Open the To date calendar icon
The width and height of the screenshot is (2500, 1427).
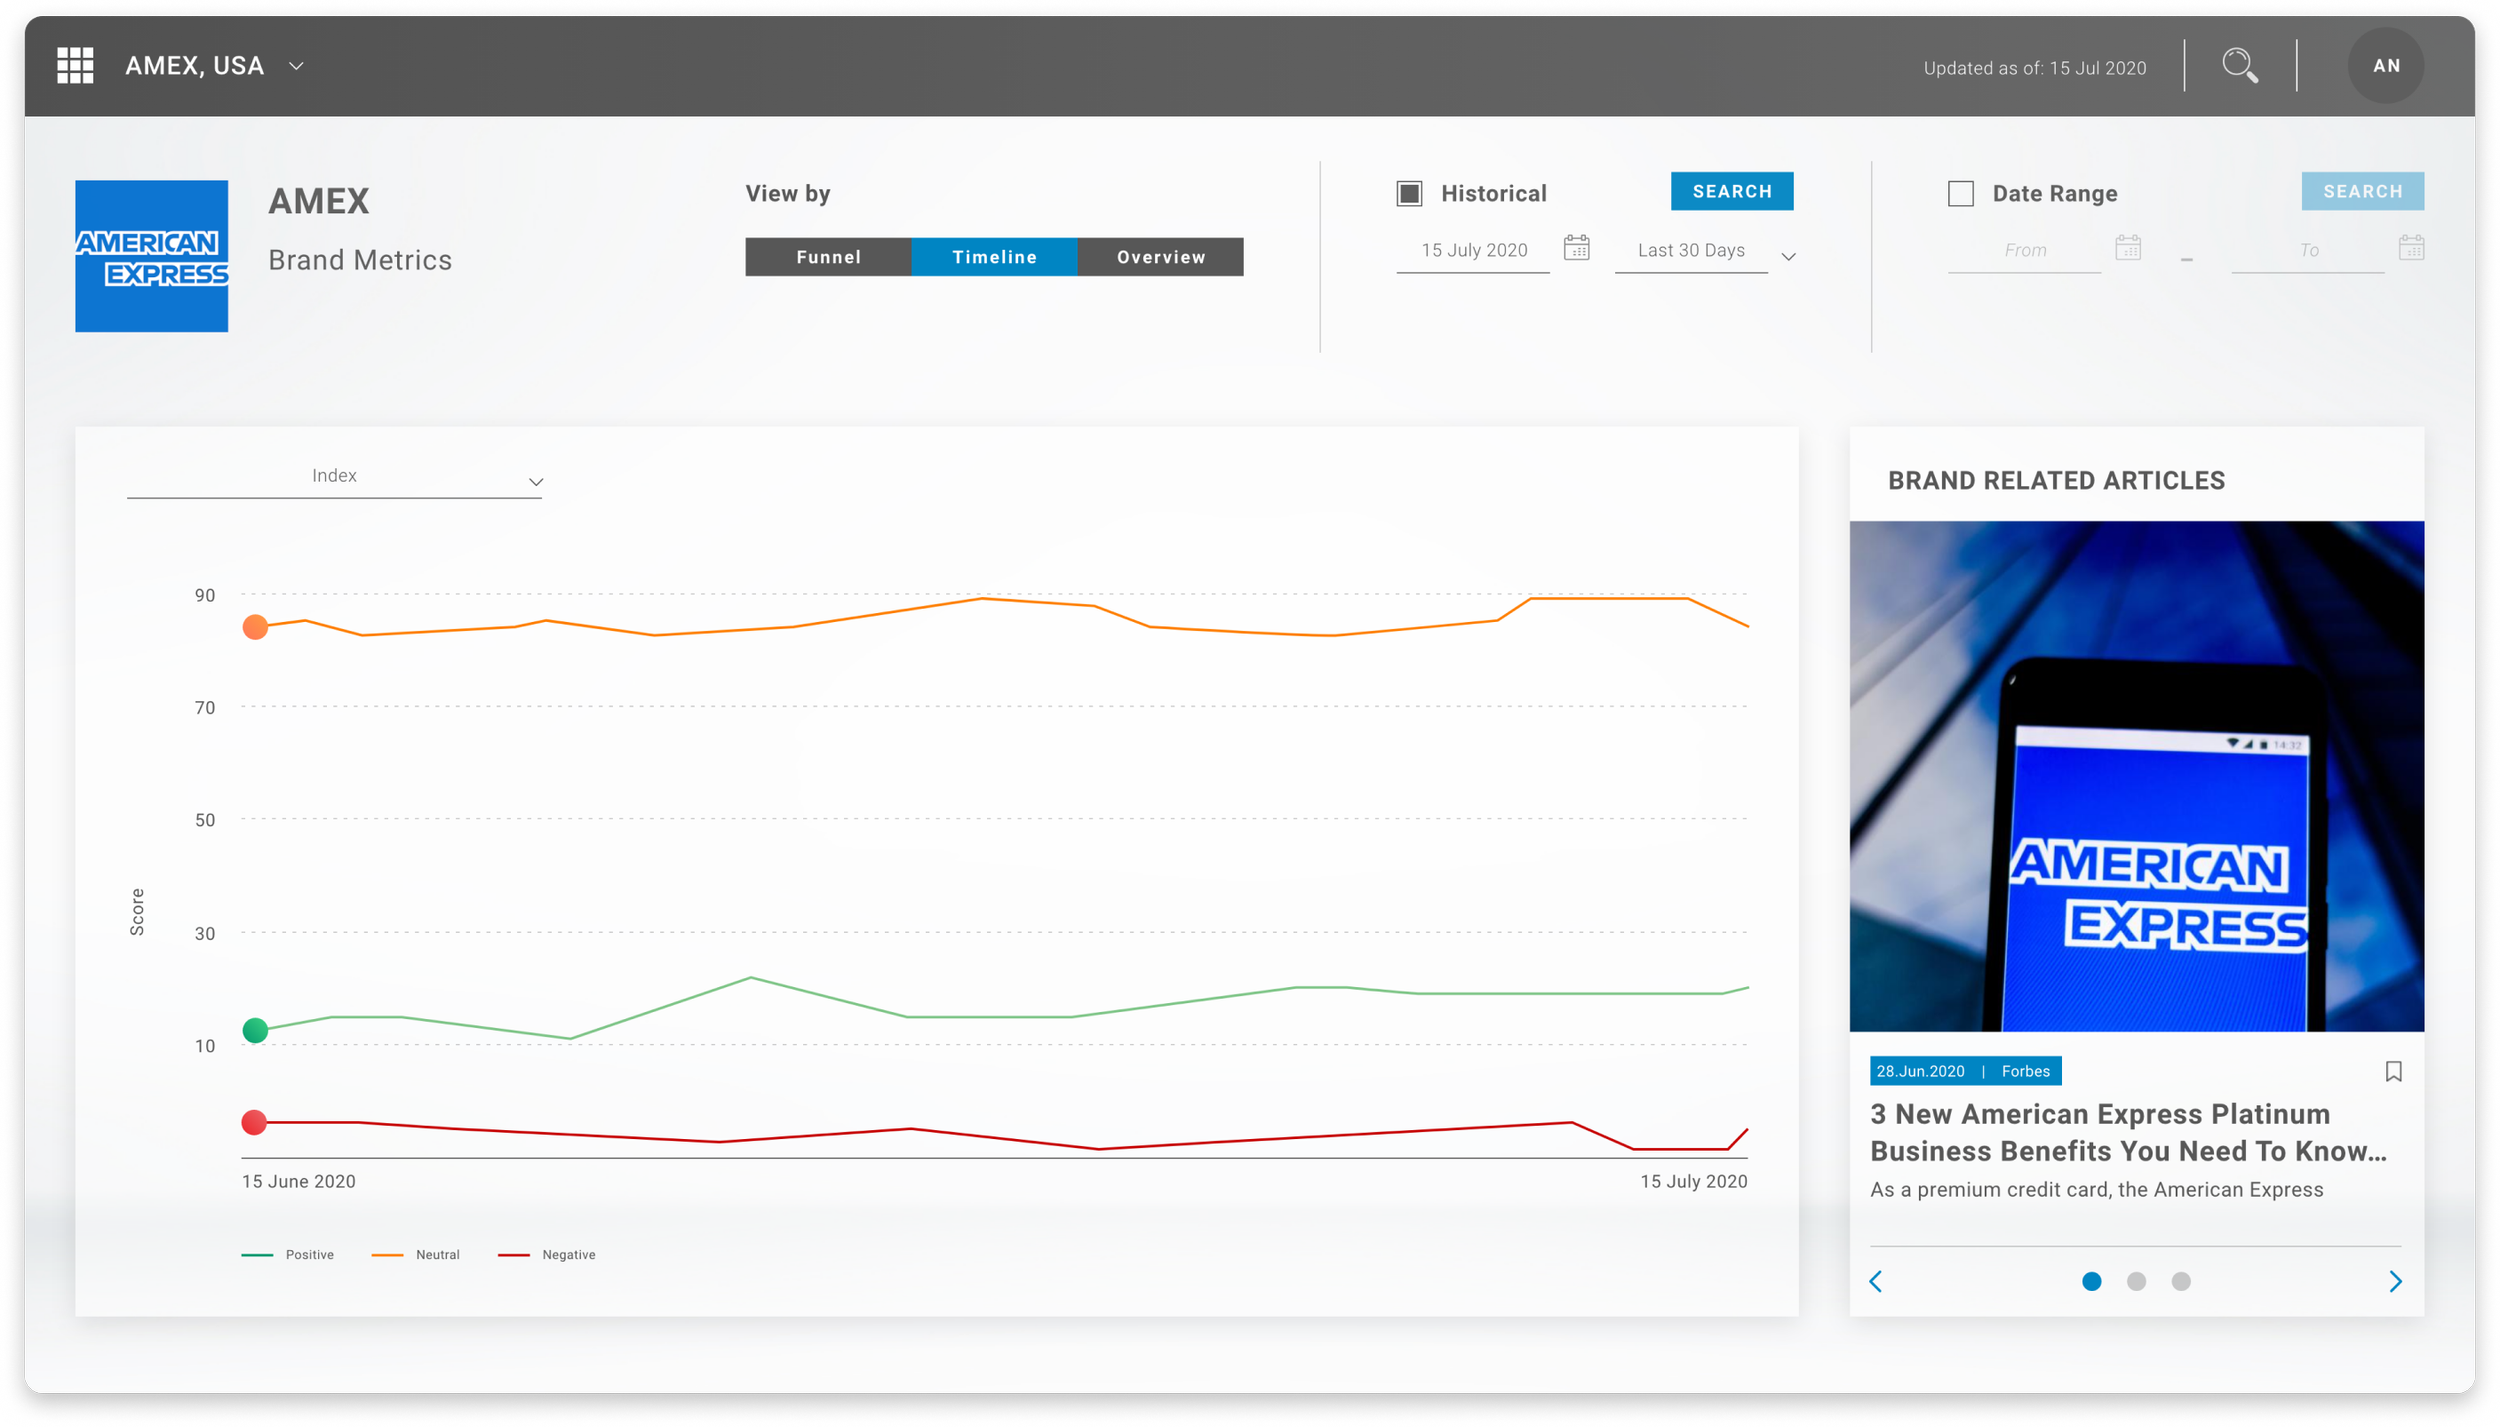pos(2411,248)
